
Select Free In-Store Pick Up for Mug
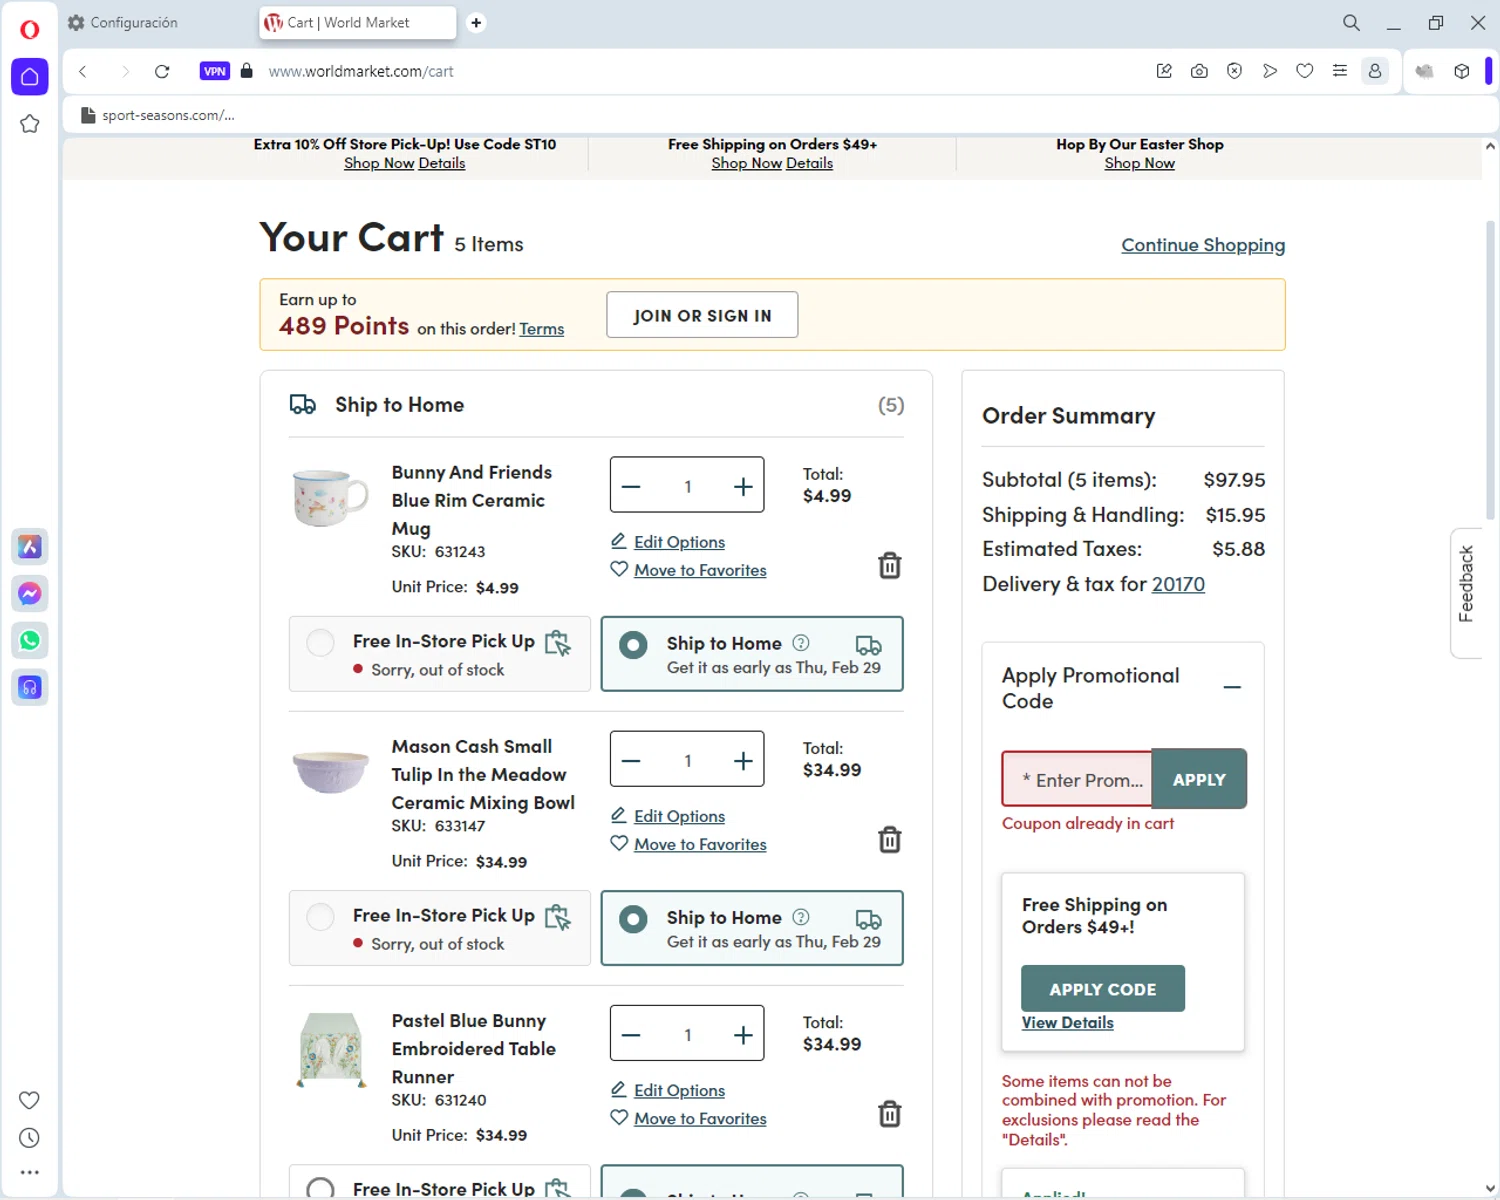(x=320, y=642)
